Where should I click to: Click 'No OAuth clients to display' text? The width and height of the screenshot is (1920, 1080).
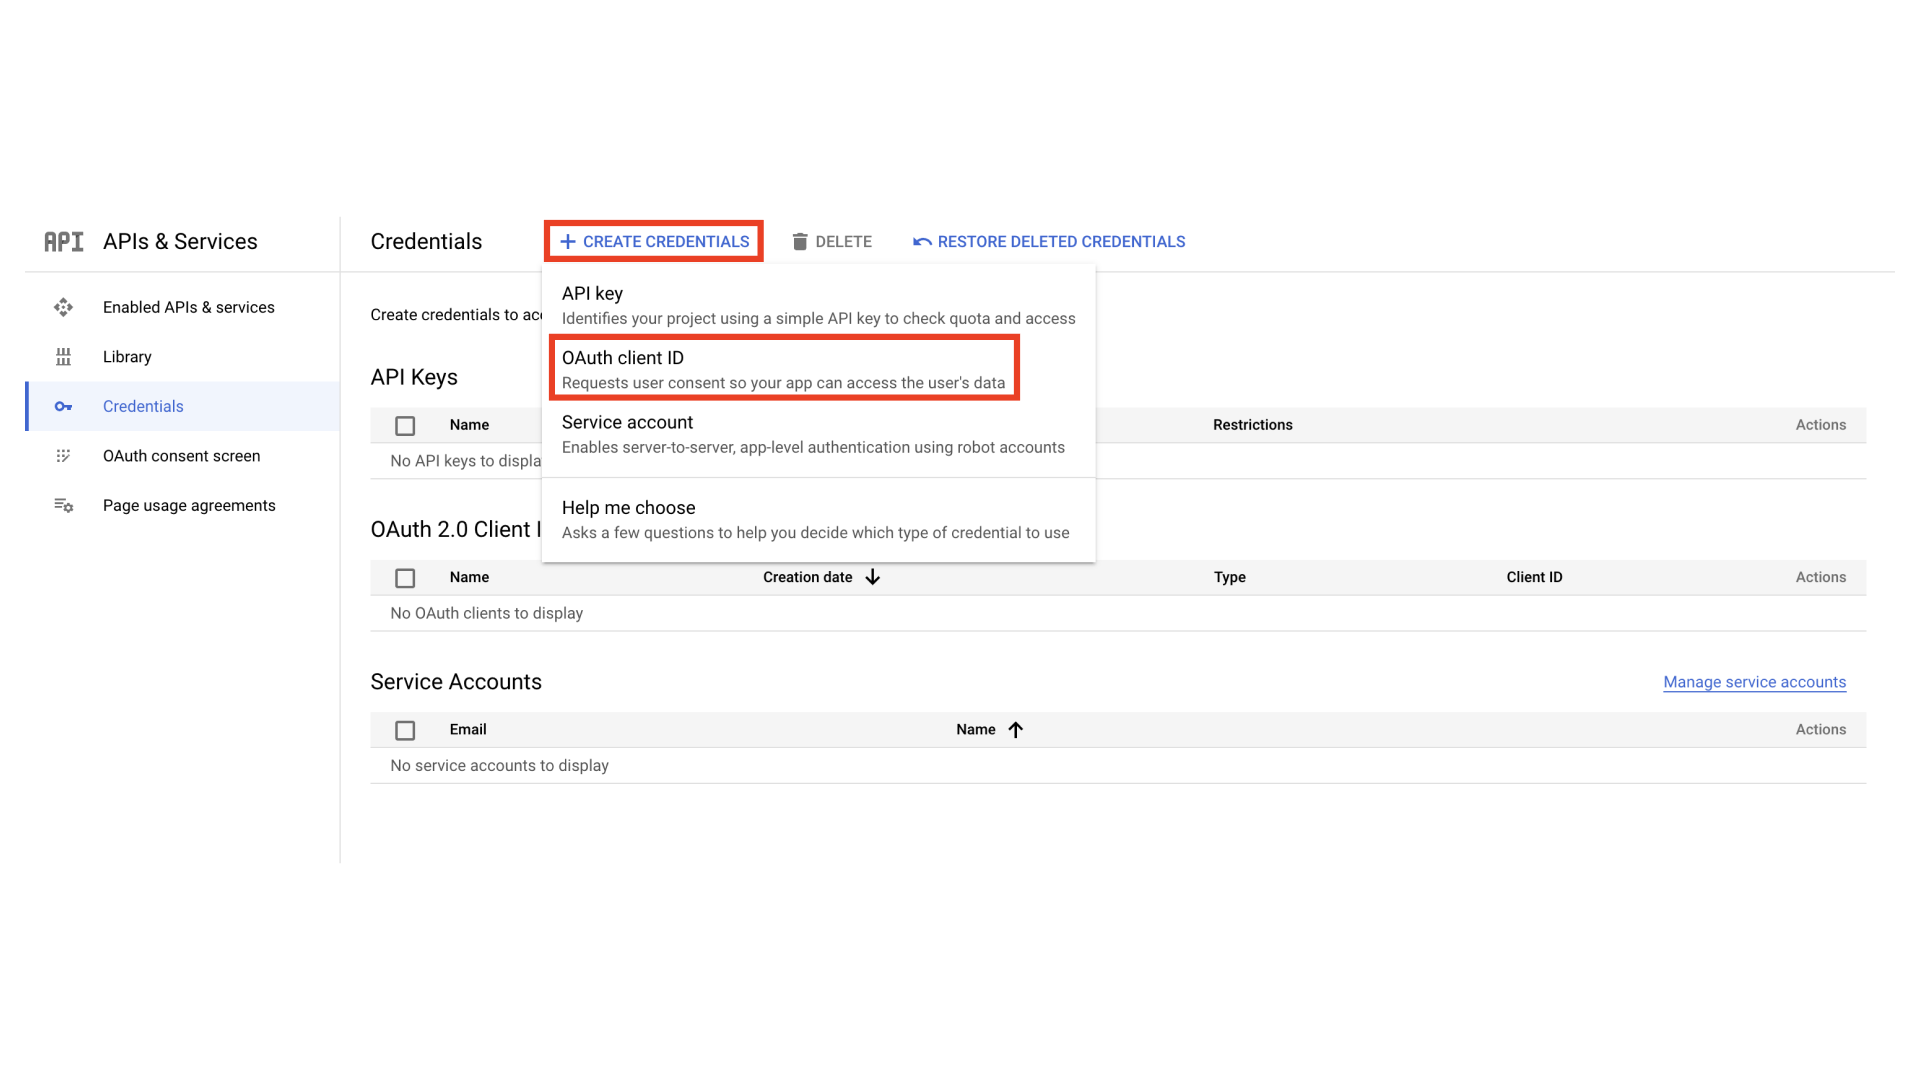pos(486,613)
